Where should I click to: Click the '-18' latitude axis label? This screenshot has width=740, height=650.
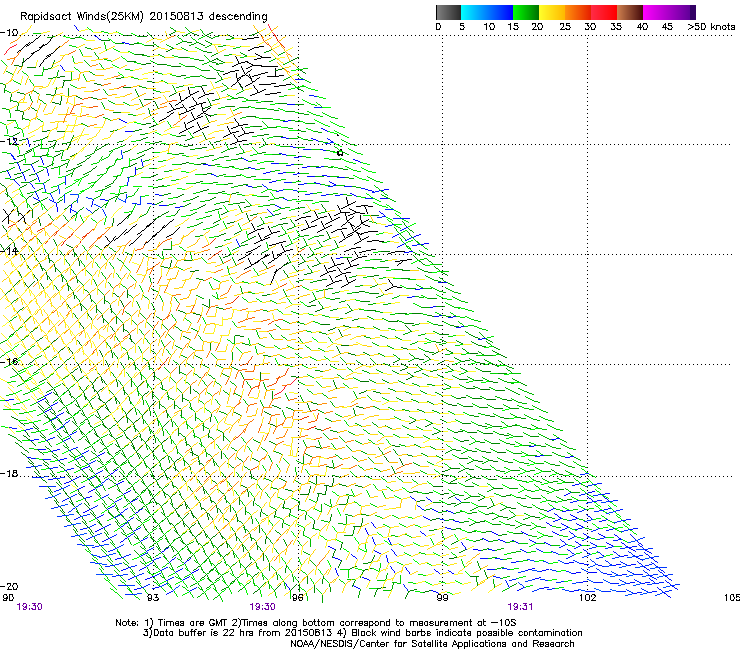[9, 473]
